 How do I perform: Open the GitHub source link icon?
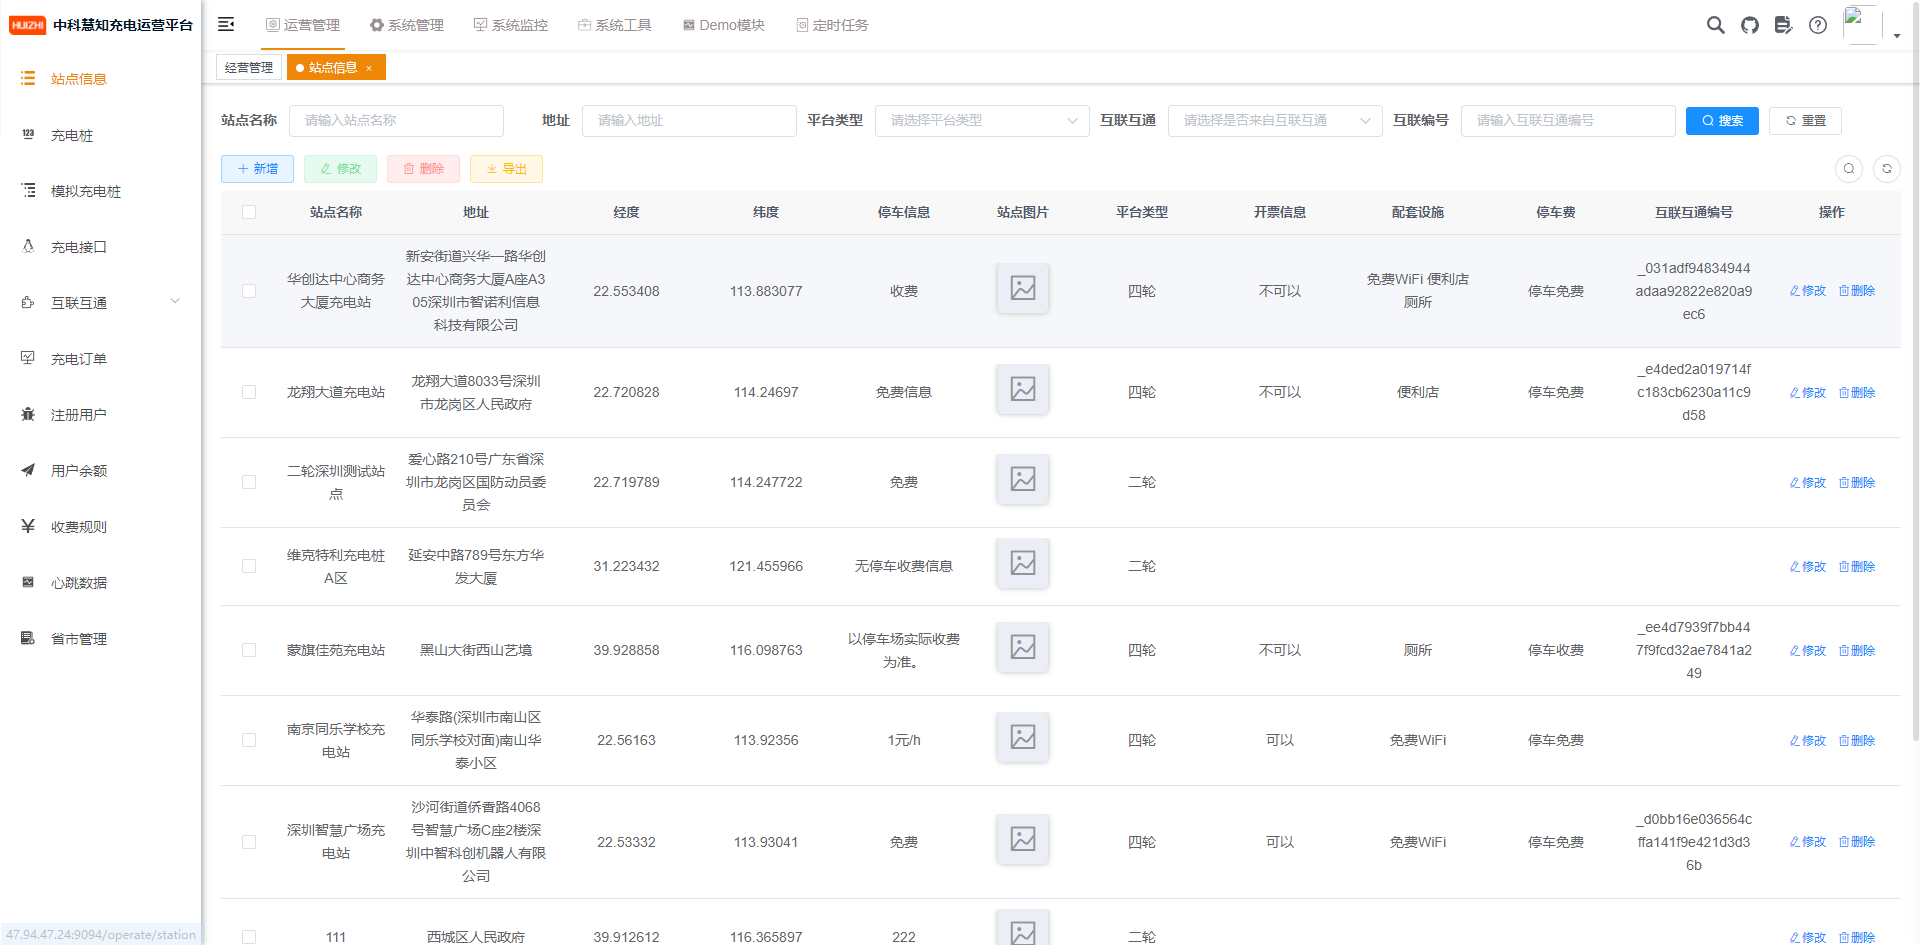[x=1749, y=25]
